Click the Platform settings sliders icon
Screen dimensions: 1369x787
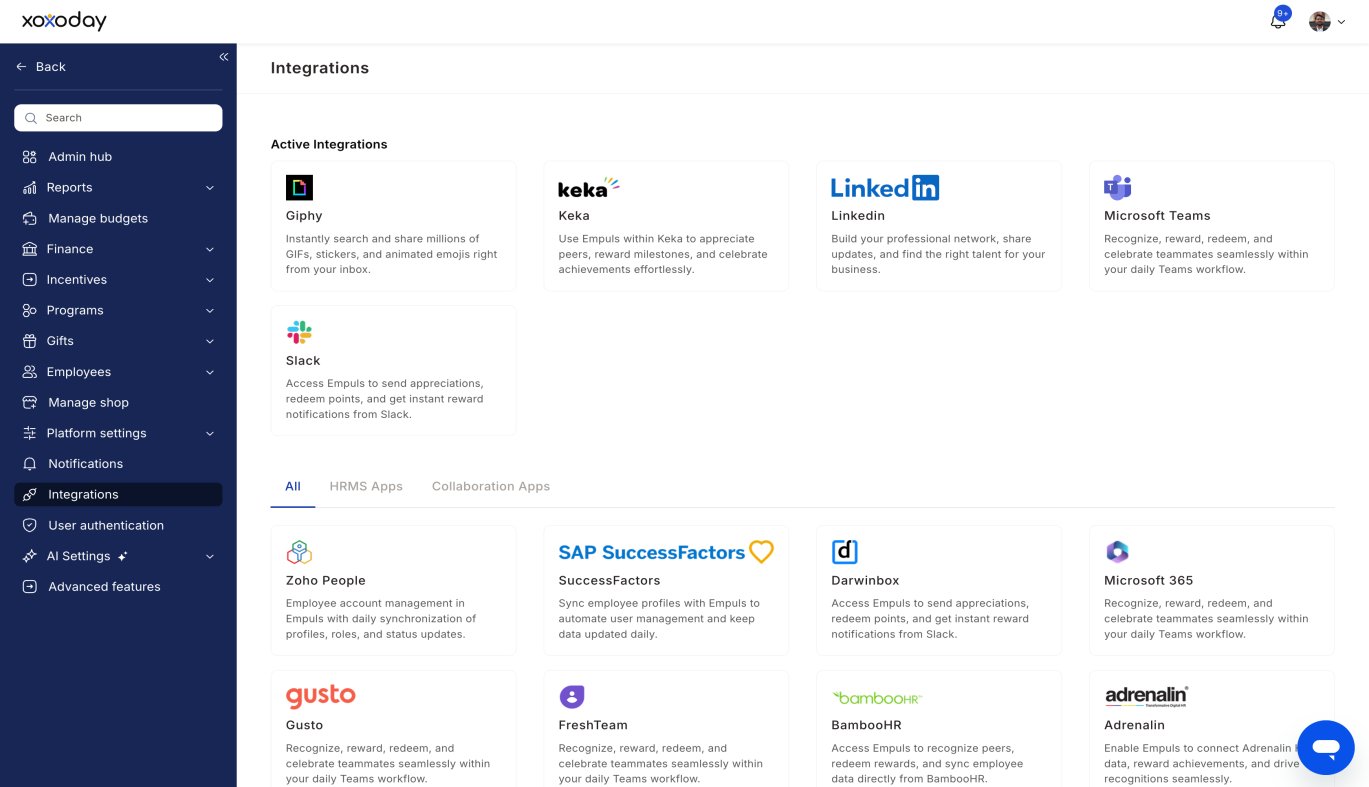coord(30,433)
